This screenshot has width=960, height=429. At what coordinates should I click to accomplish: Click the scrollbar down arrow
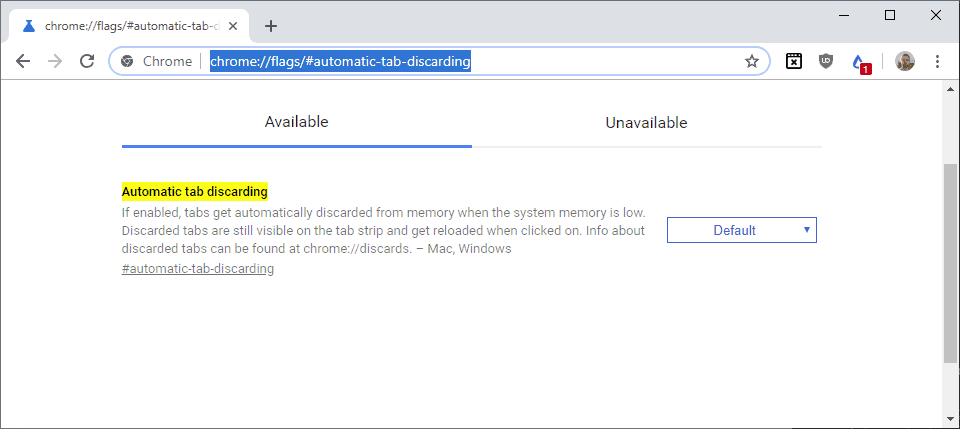(950, 417)
